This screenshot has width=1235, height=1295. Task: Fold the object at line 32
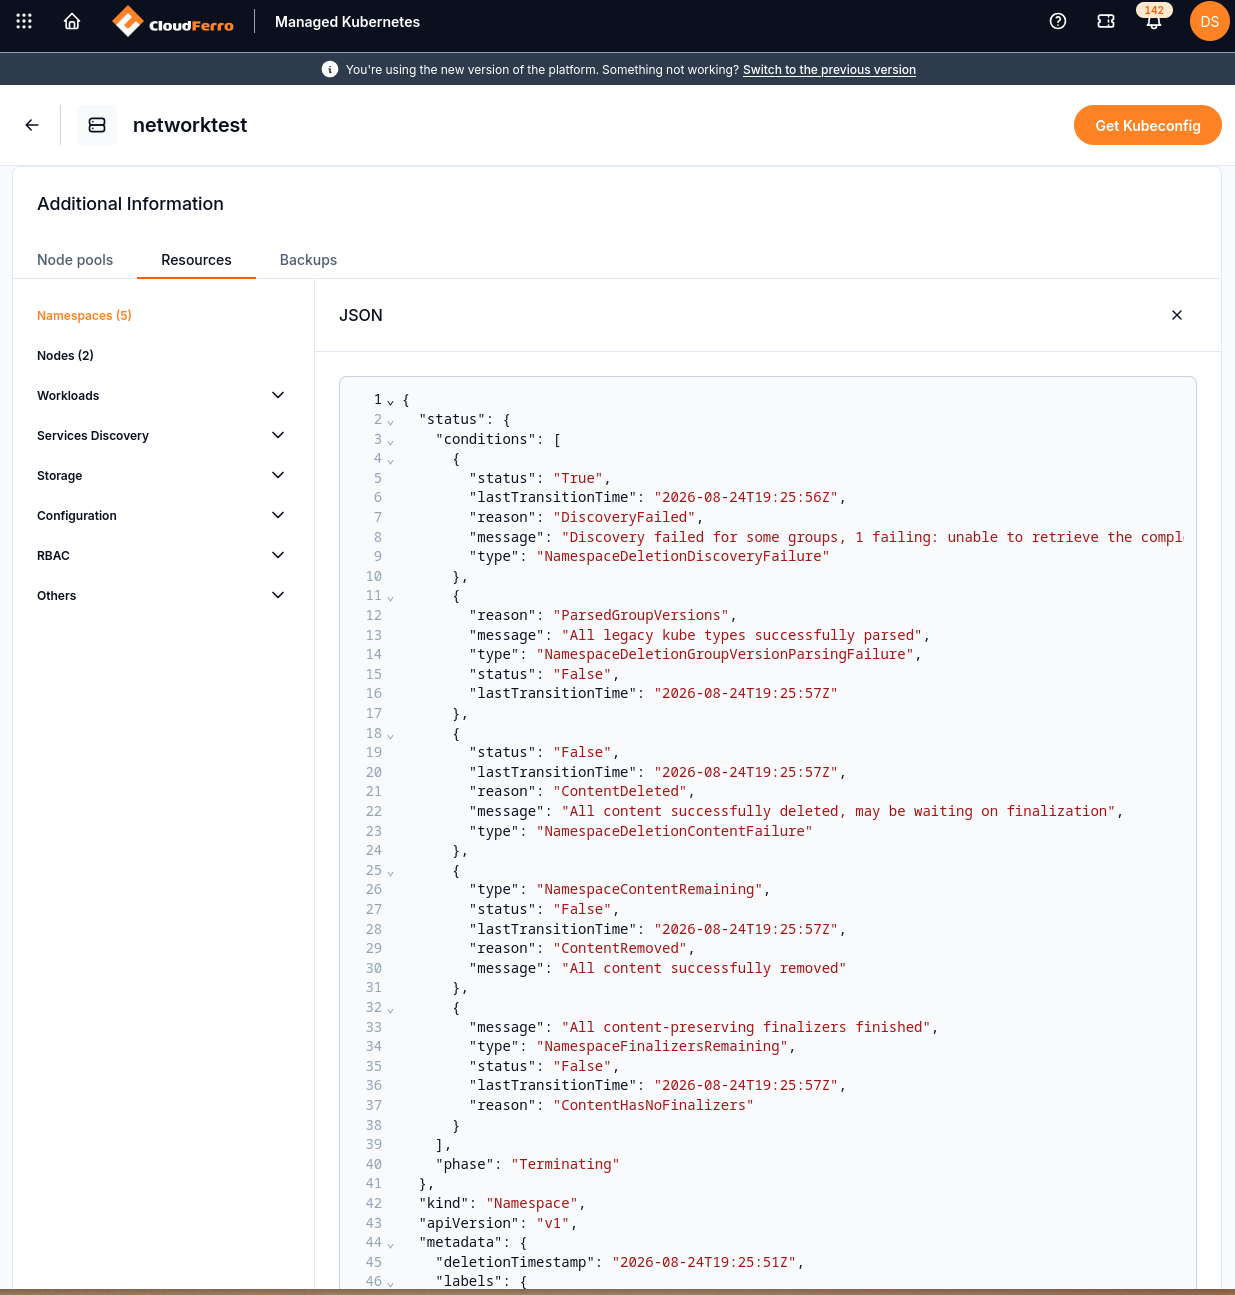click(x=390, y=1009)
